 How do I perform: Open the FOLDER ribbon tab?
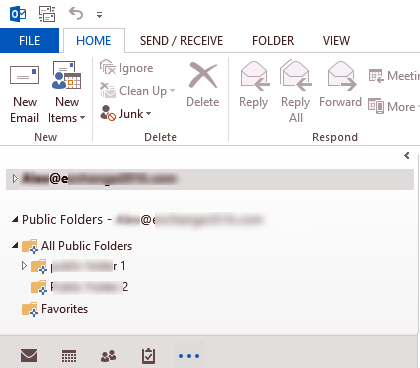click(x=273, y=41)
